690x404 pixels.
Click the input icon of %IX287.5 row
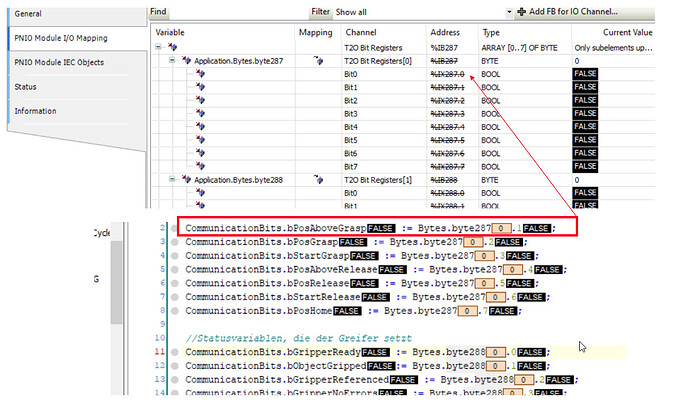(201, 140)
